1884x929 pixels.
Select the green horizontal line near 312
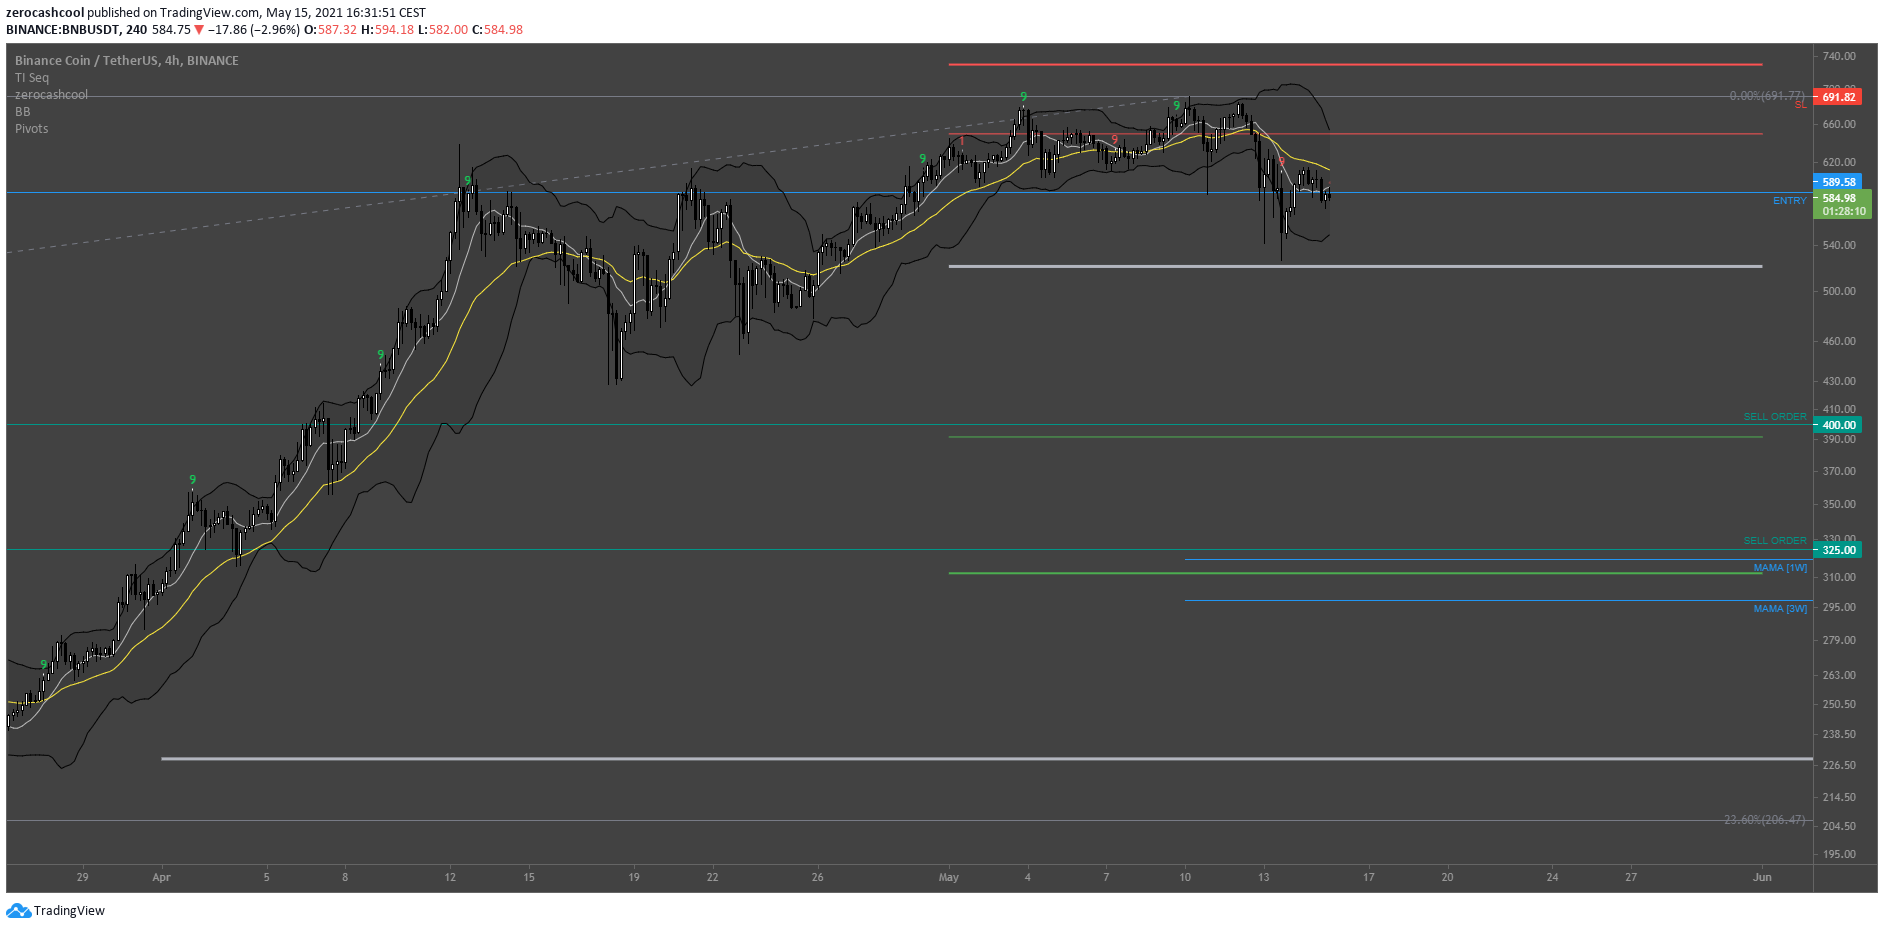point(1355,573)
